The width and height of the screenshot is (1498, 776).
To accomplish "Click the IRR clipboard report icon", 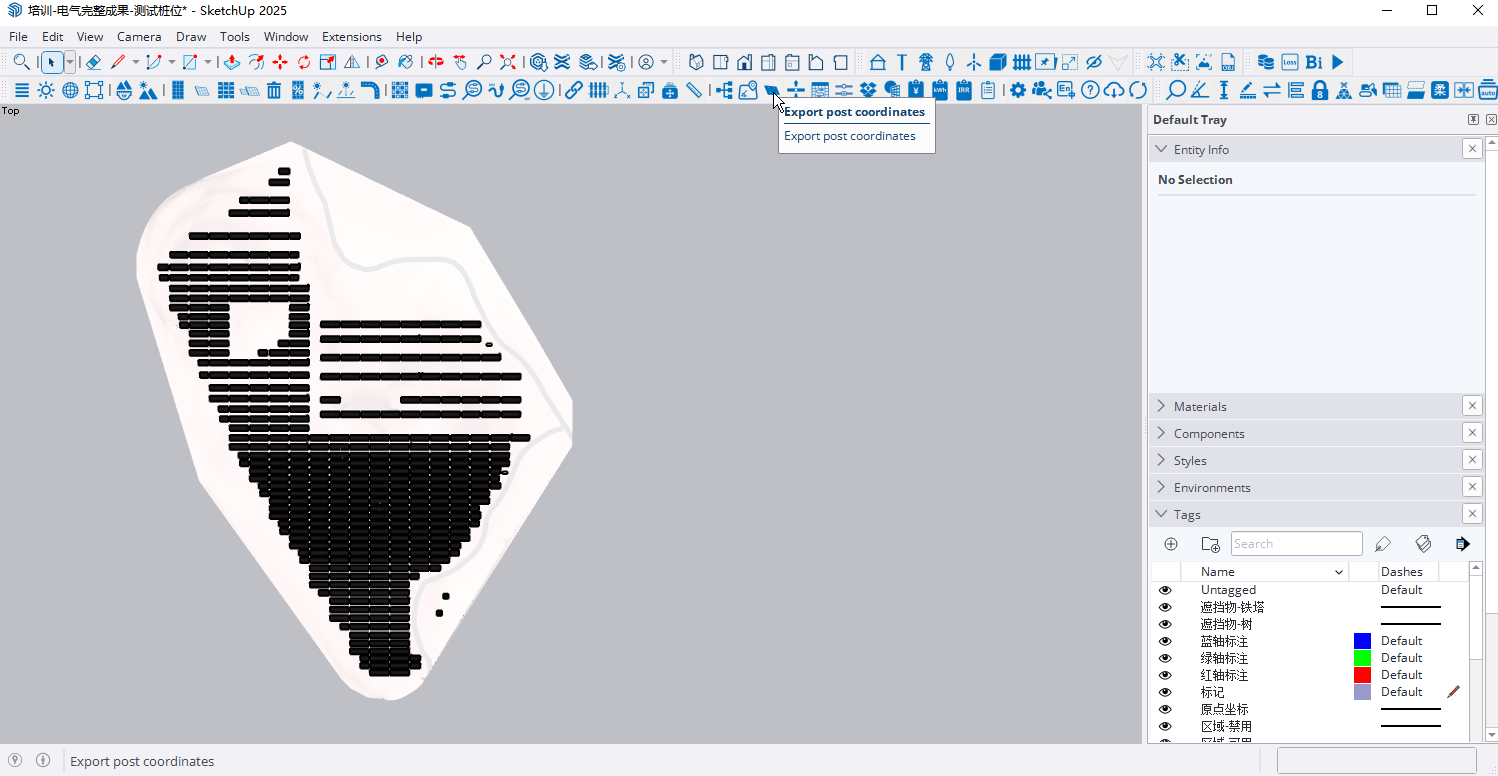I will pos(964,90).
